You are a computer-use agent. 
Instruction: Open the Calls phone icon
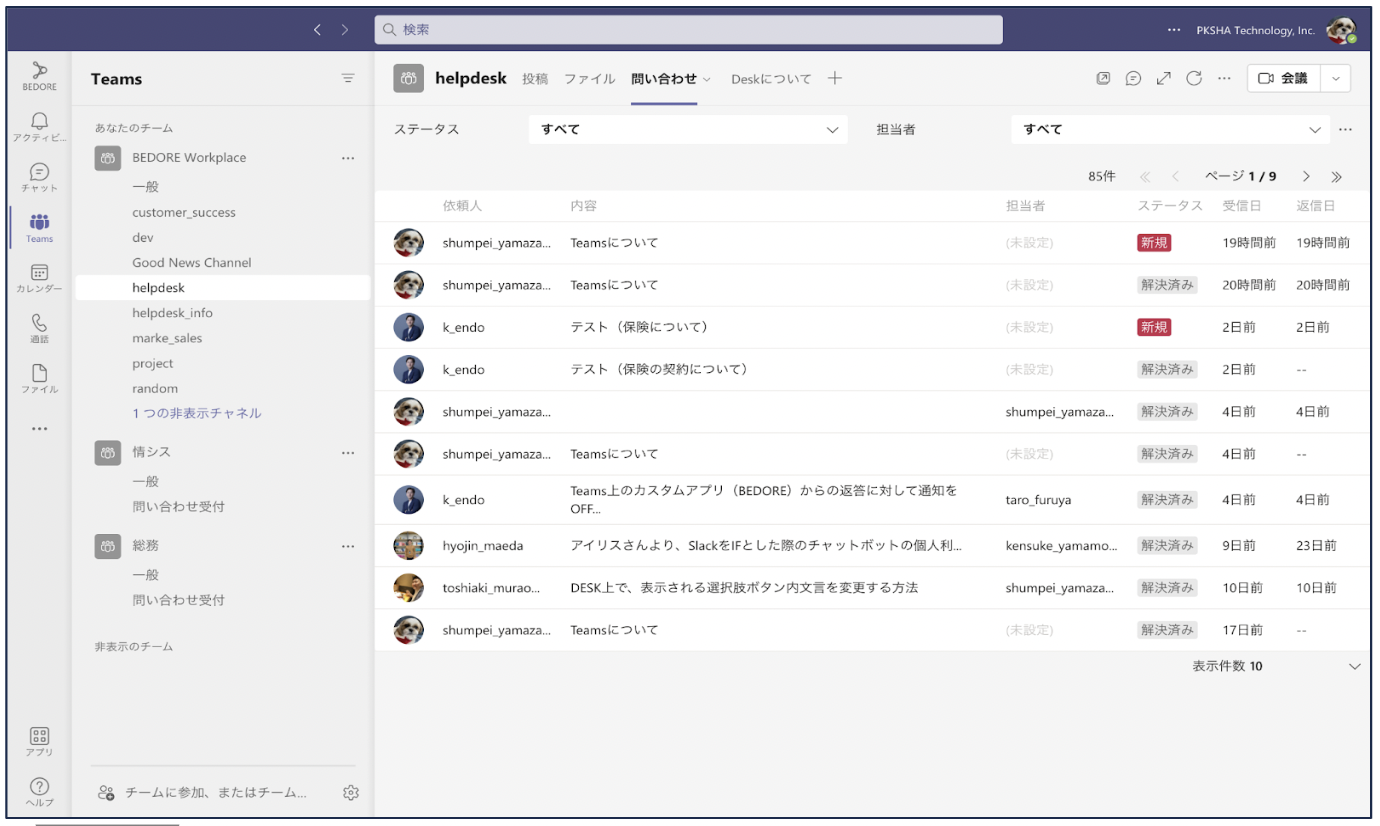pos(39,329)
